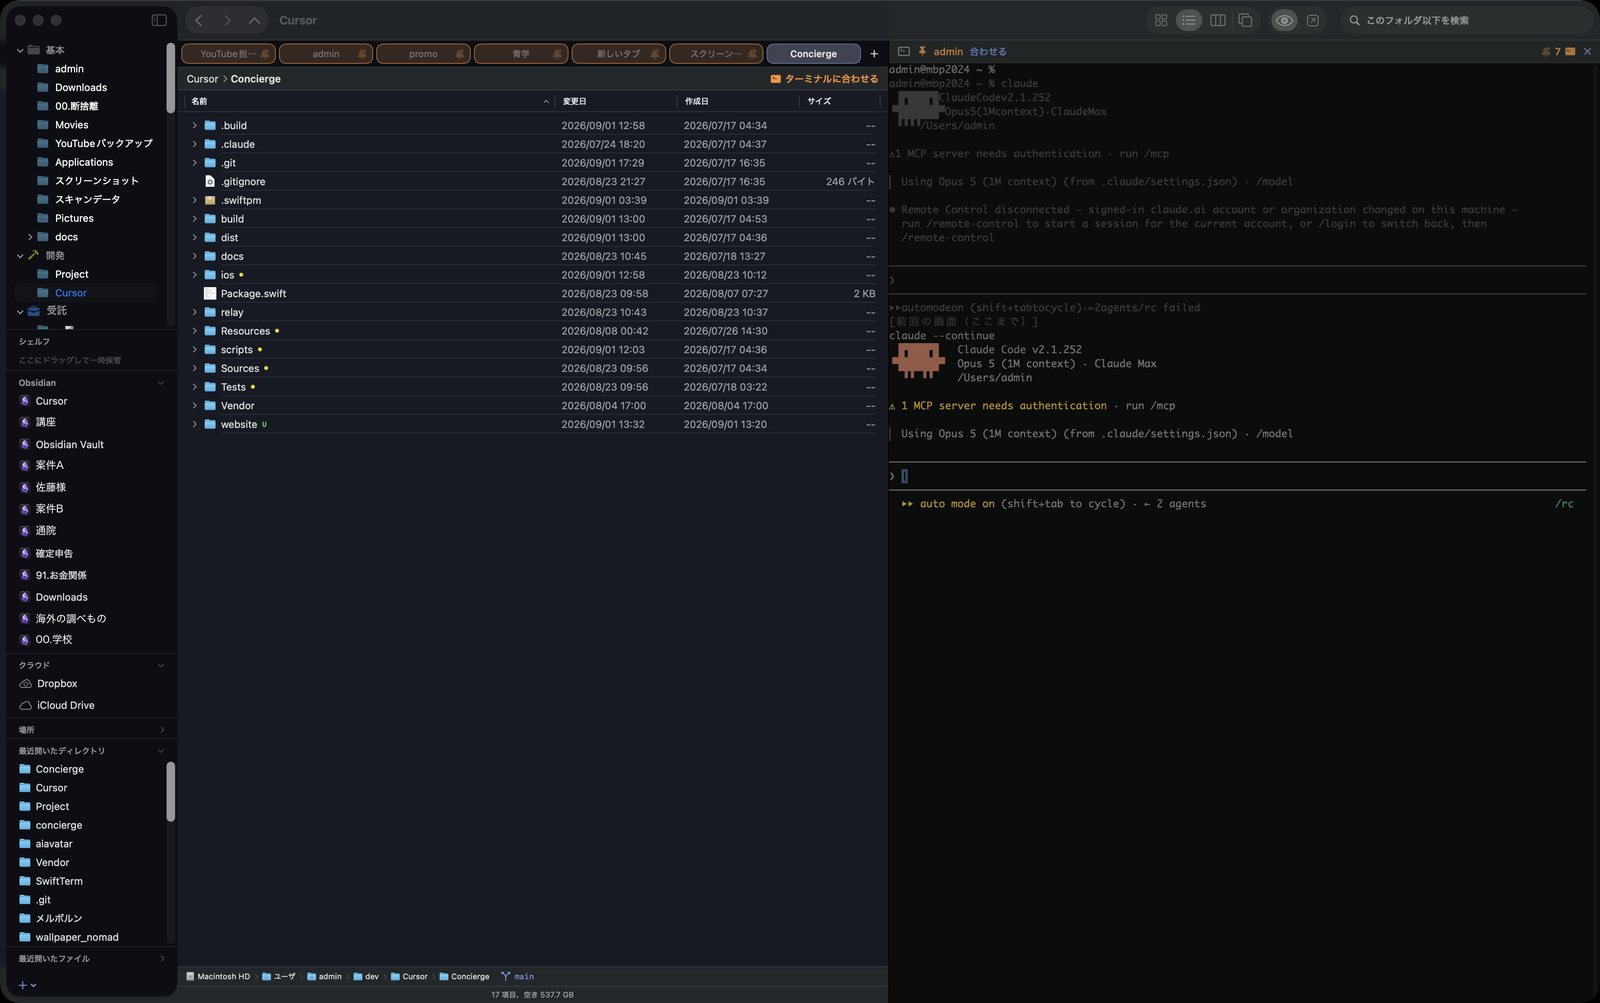The height and width of the screenshot is (1003, 1600).
Task: Collapse the 開発 sidebar group
Action: tap(20, 256)
